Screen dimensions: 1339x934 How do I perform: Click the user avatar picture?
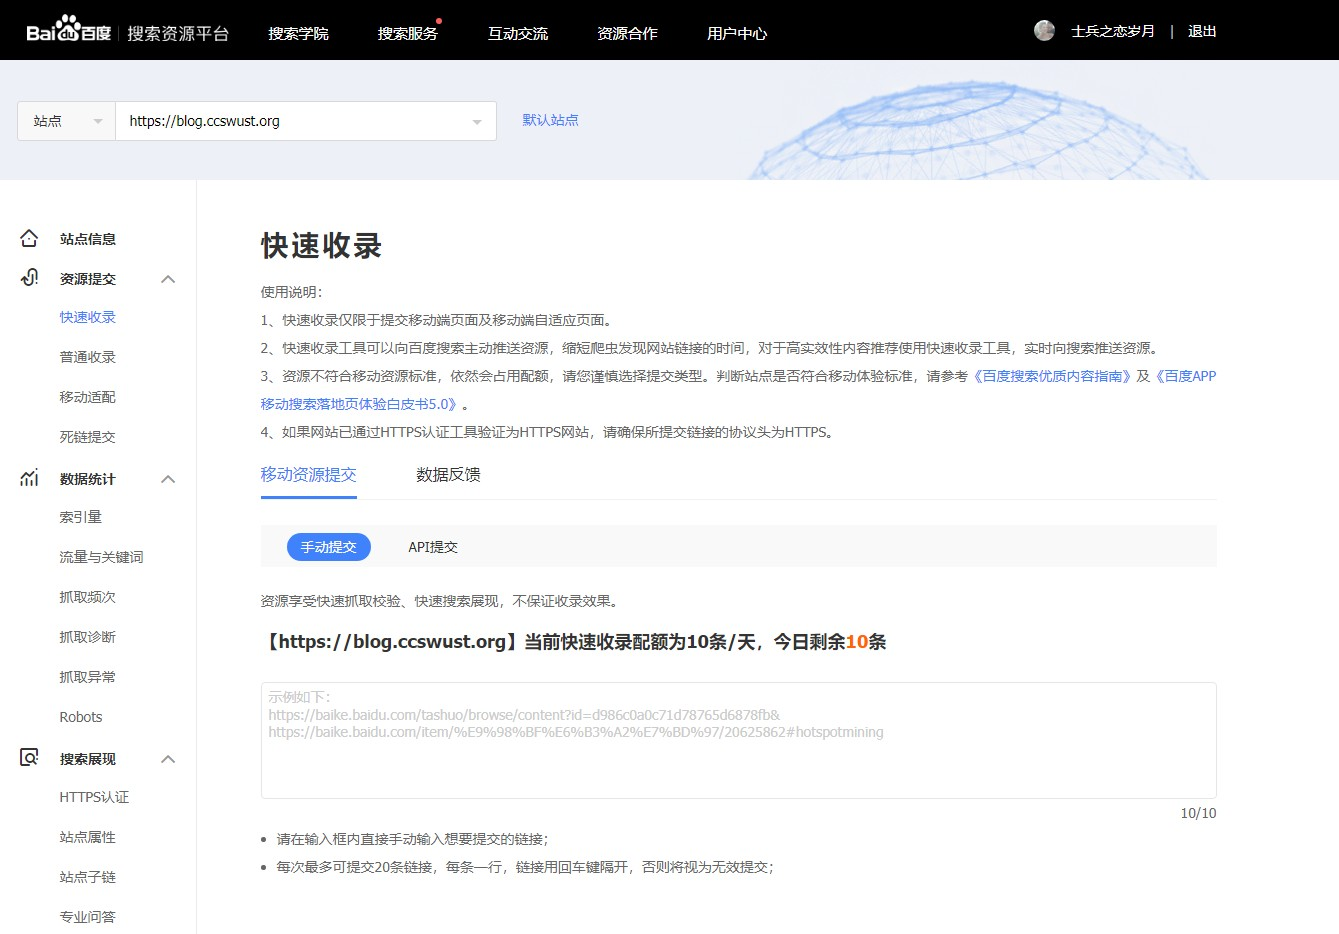1044,31
